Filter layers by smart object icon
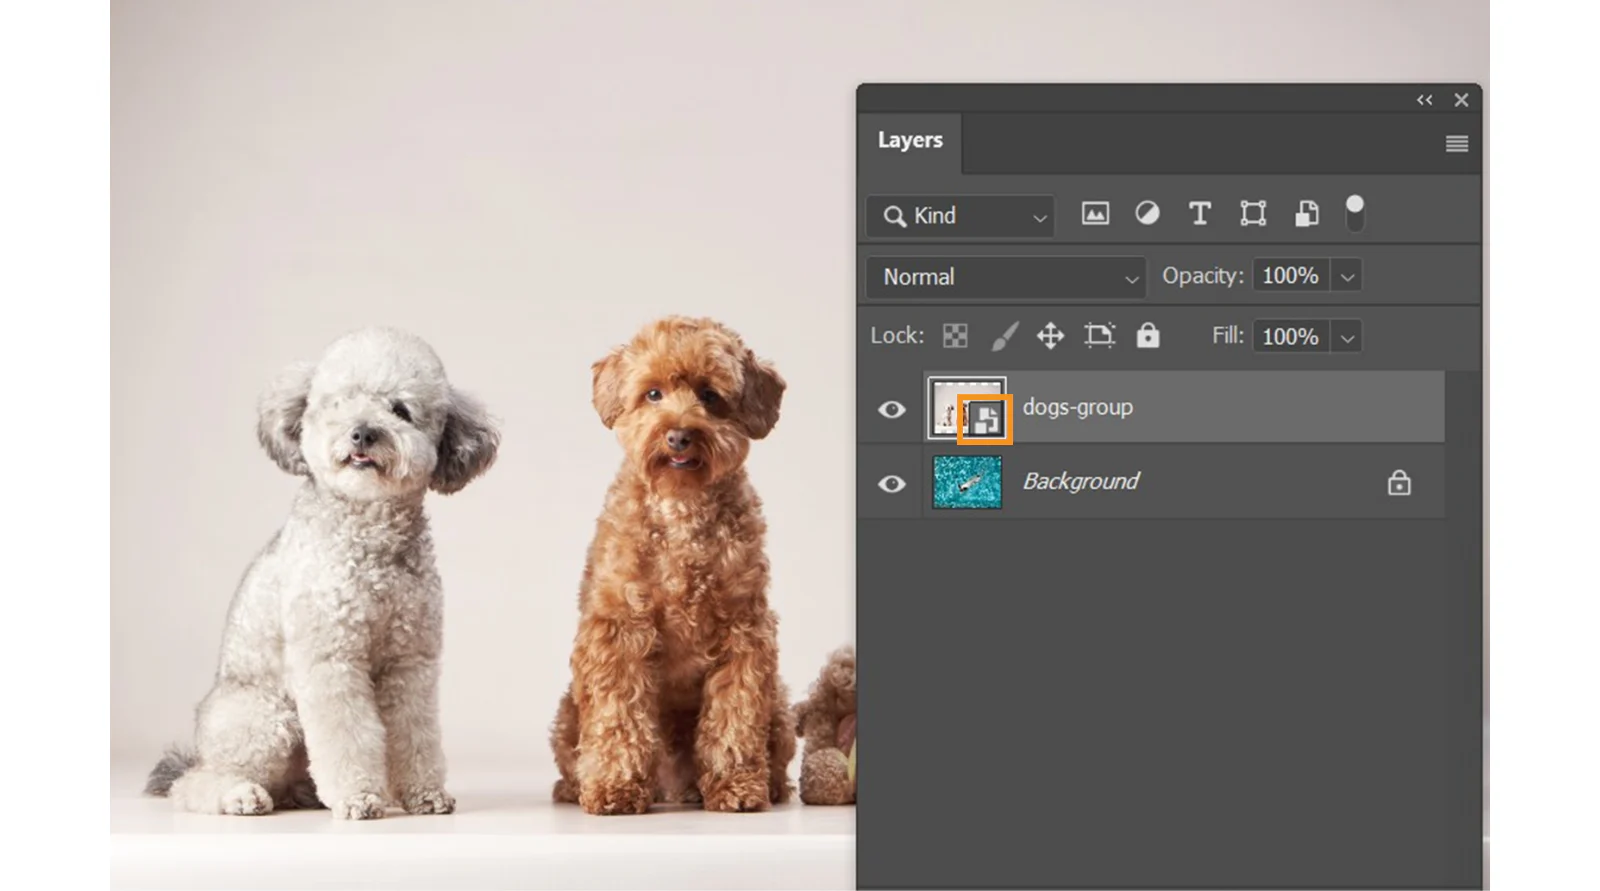Screen dimensions: 1600x891 point(1306,213)
